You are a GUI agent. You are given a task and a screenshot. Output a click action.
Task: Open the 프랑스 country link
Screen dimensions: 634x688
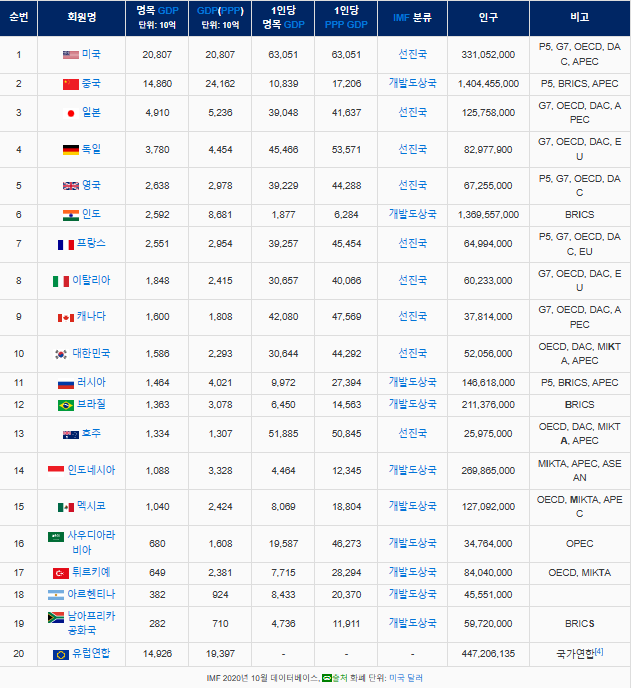point(91,243)
